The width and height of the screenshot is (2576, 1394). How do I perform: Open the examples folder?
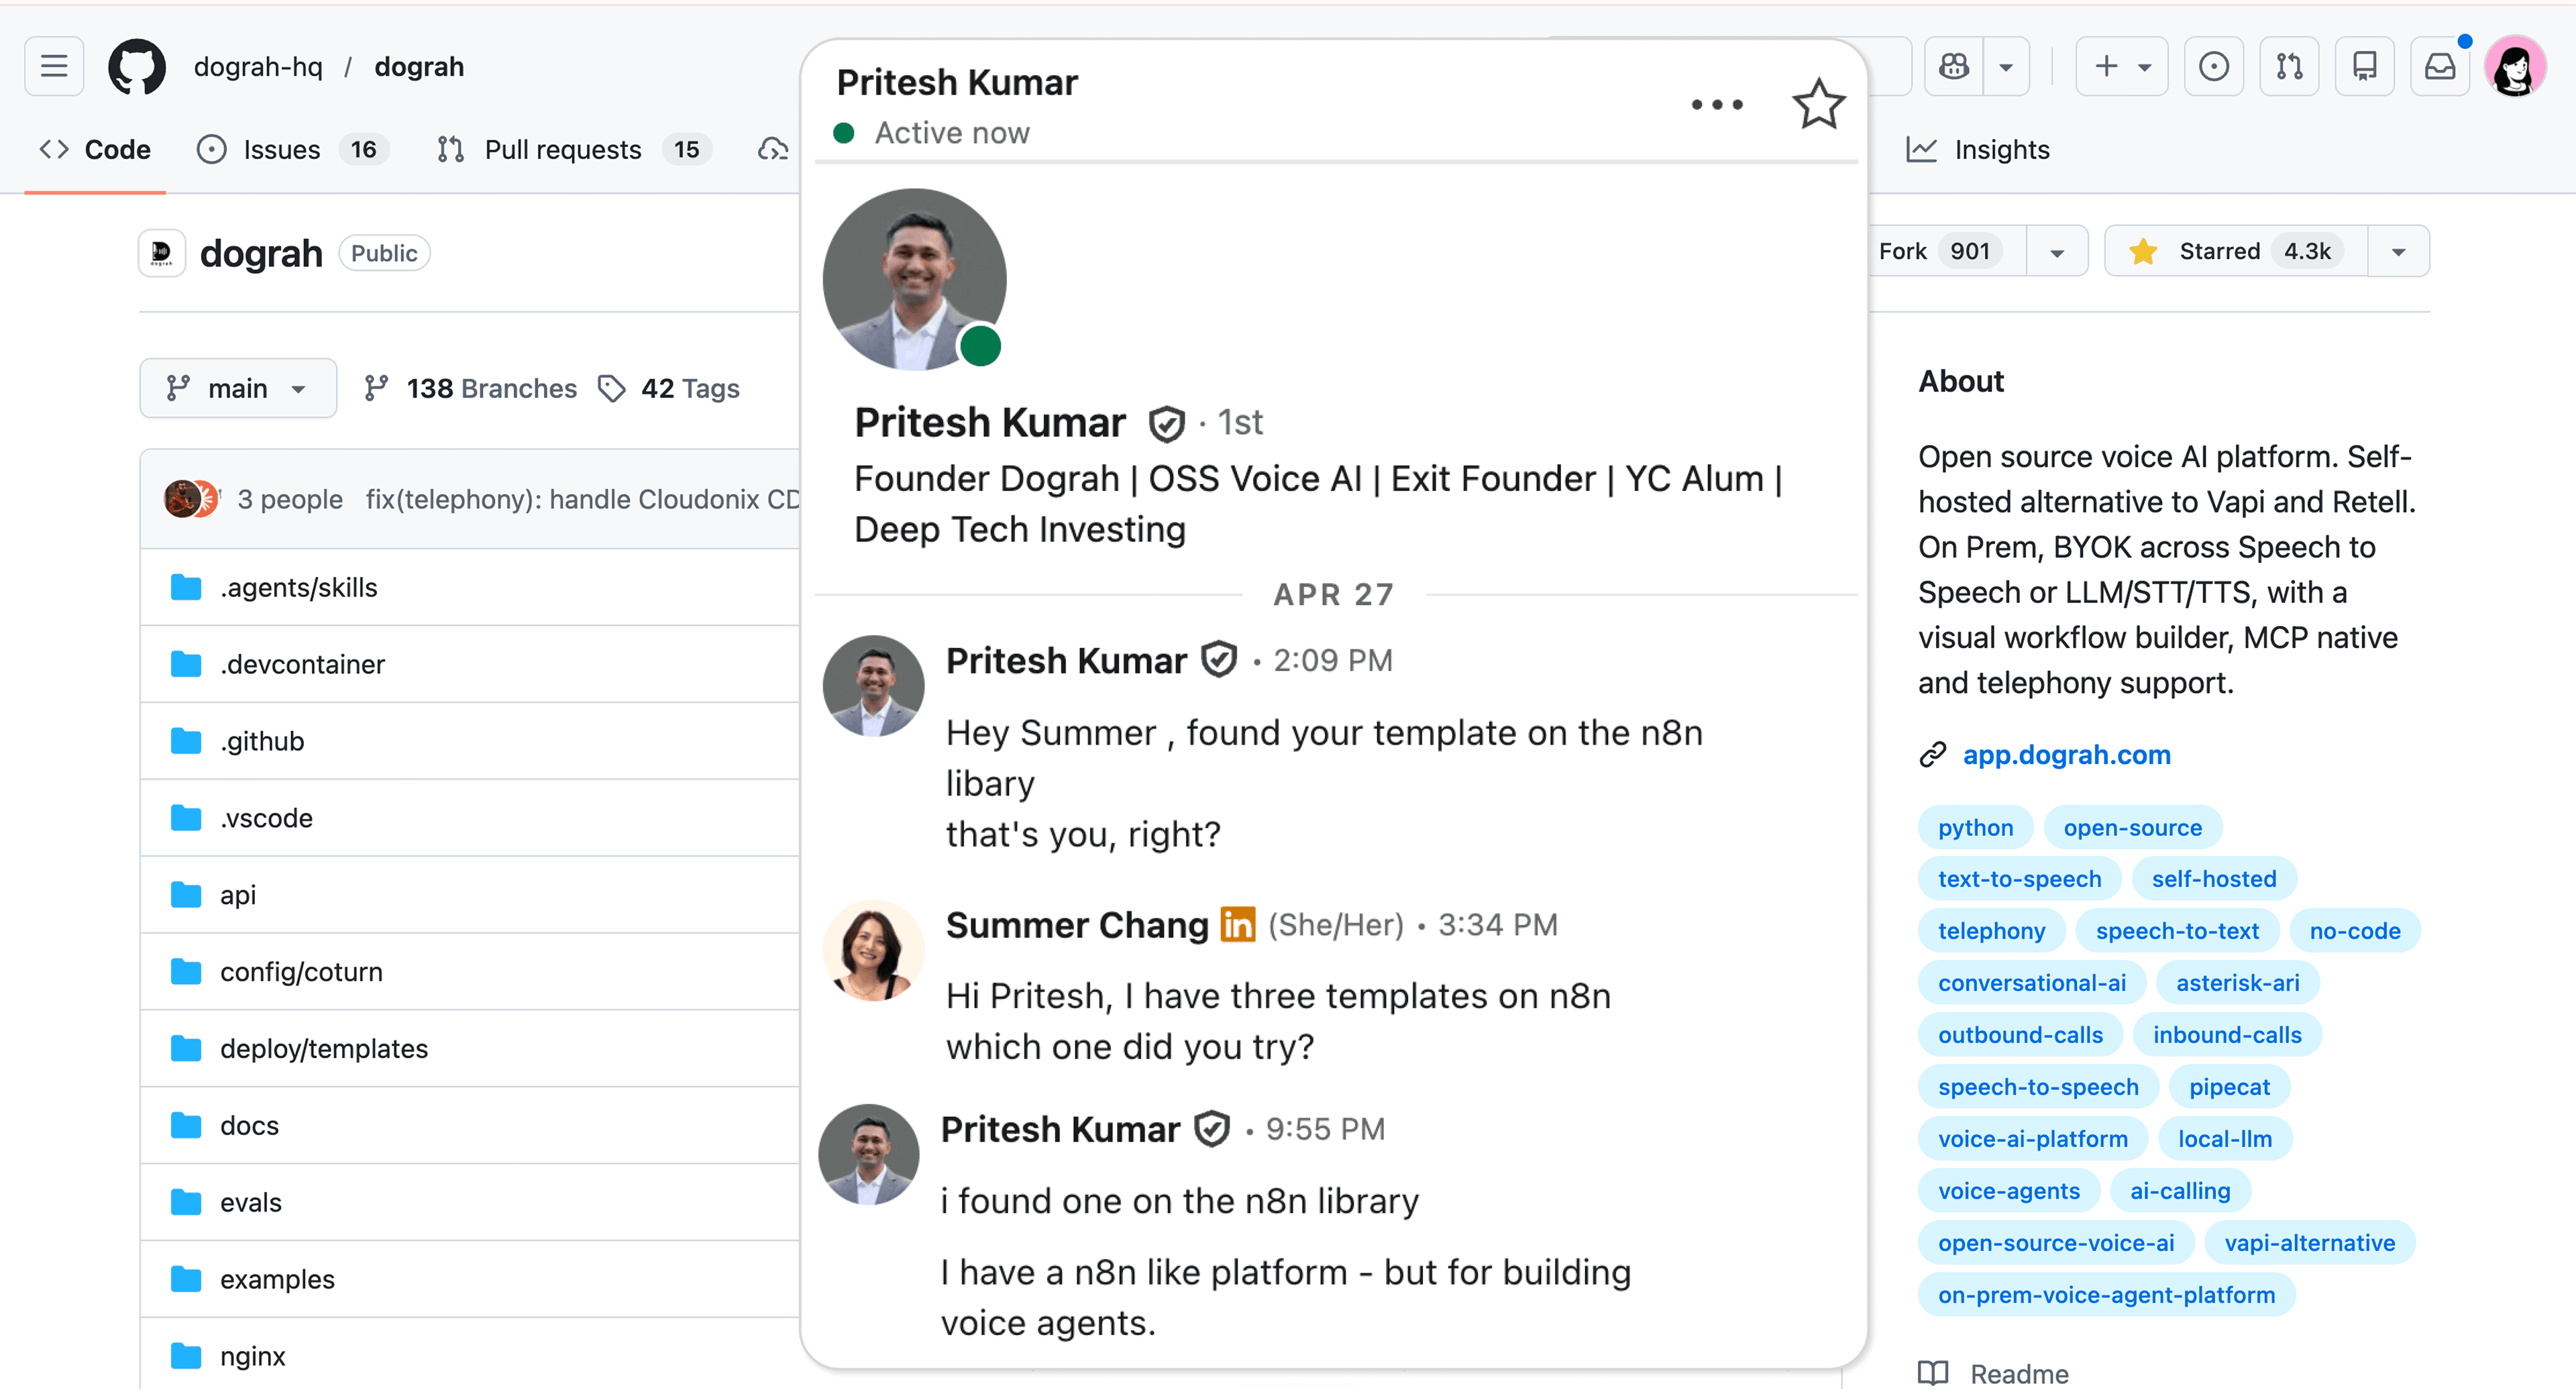(x=277, y=1281)
